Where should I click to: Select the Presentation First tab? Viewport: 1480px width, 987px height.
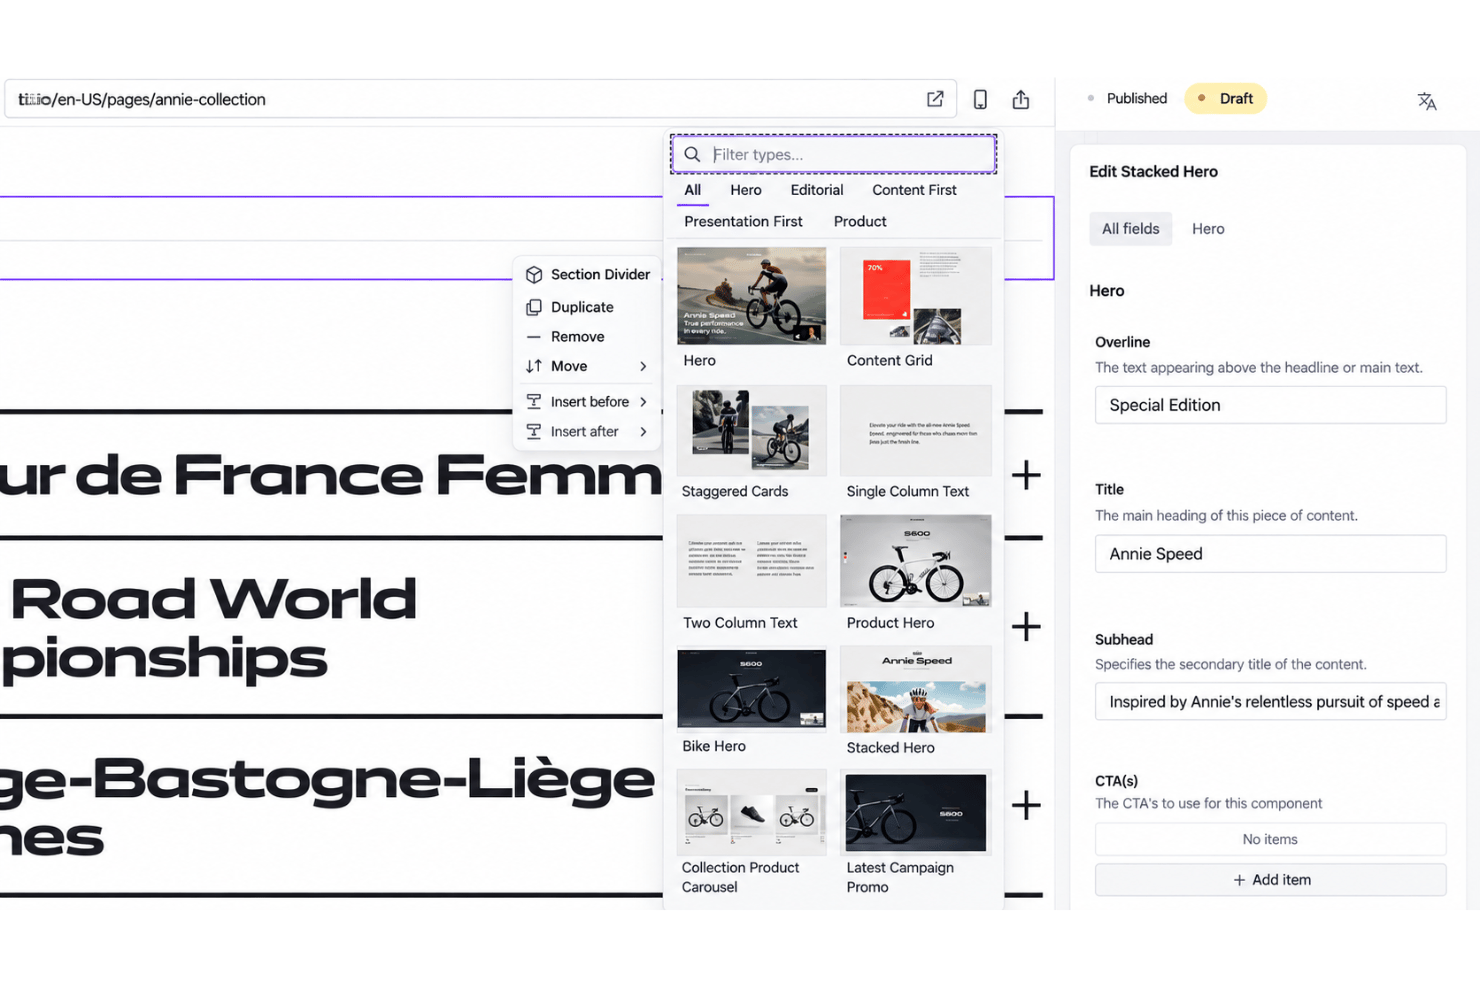[x=743, y=221]
